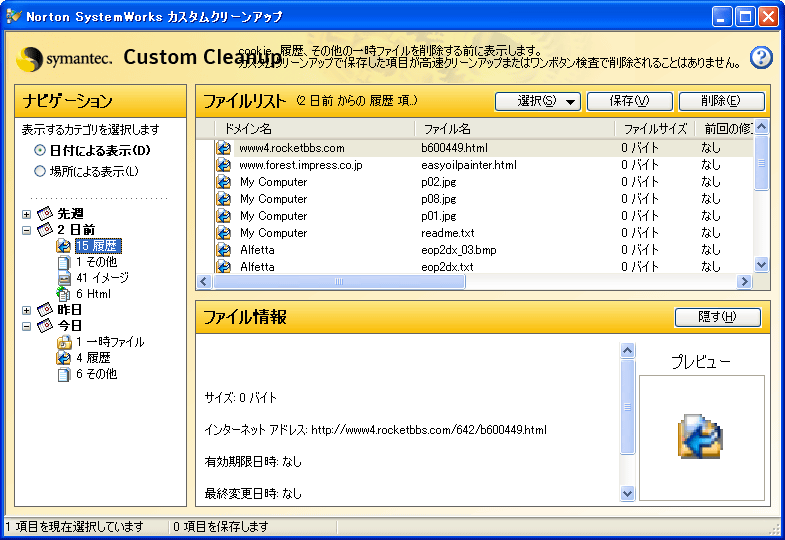Click file list scroll left arrow

[x=203, y=282]
